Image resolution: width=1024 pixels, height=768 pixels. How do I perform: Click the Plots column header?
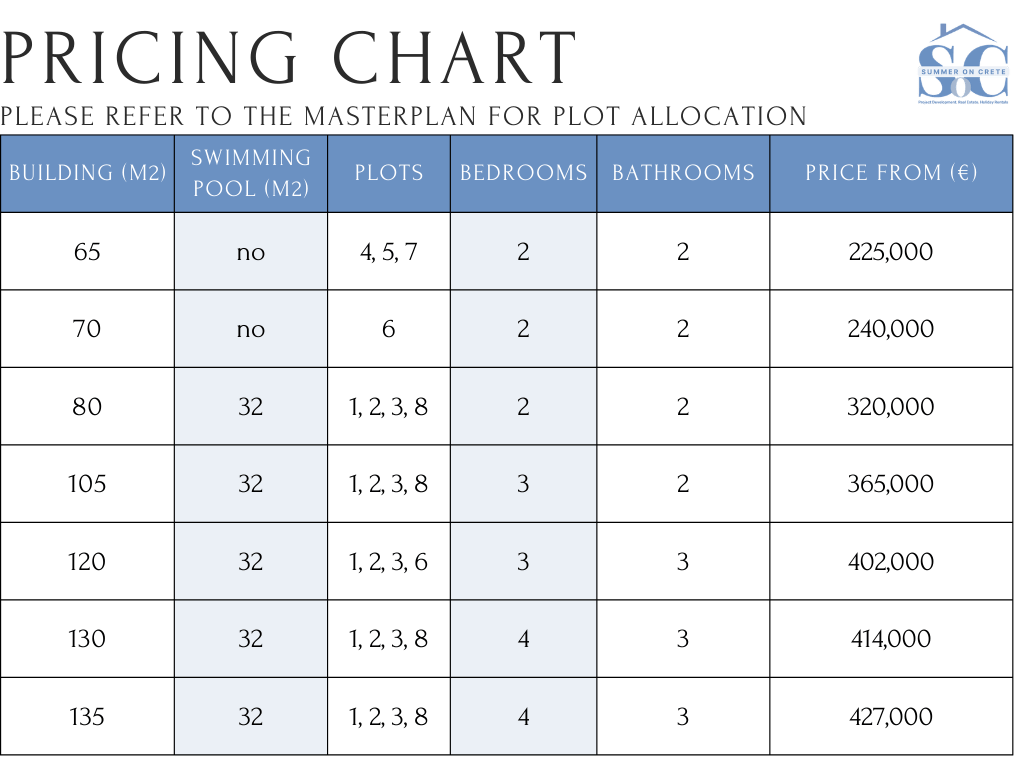pos(389,172)
